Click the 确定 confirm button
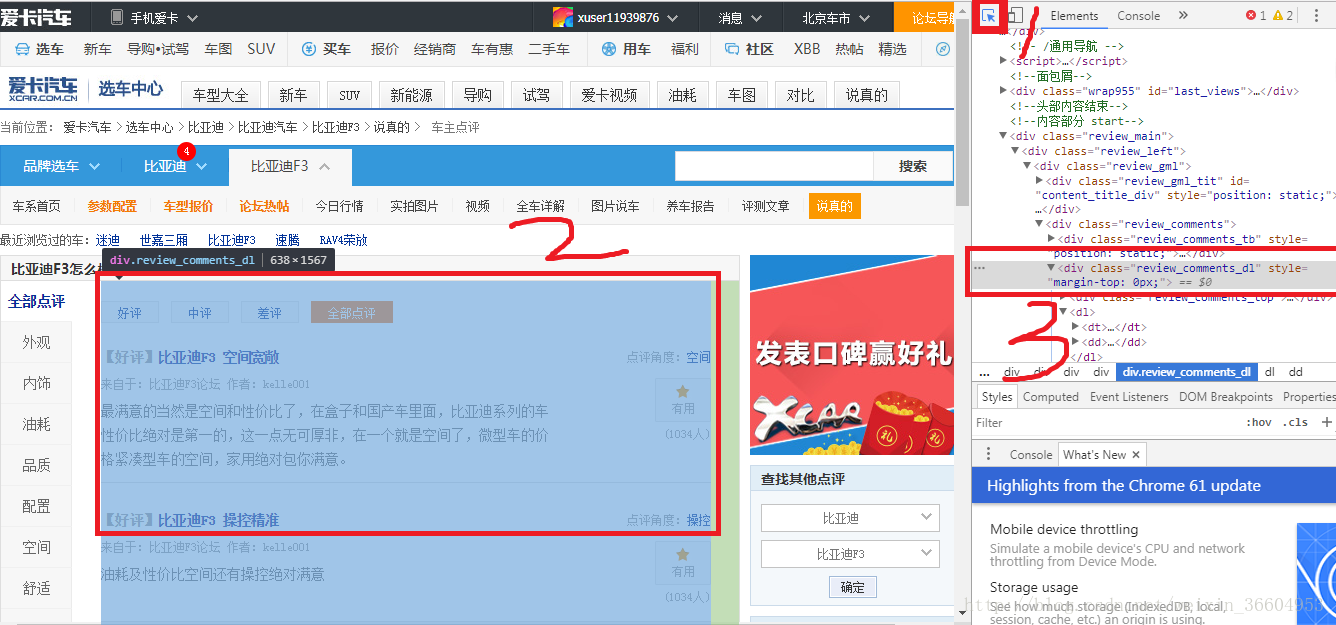1336x625 pixels. [x=852, y=587]
